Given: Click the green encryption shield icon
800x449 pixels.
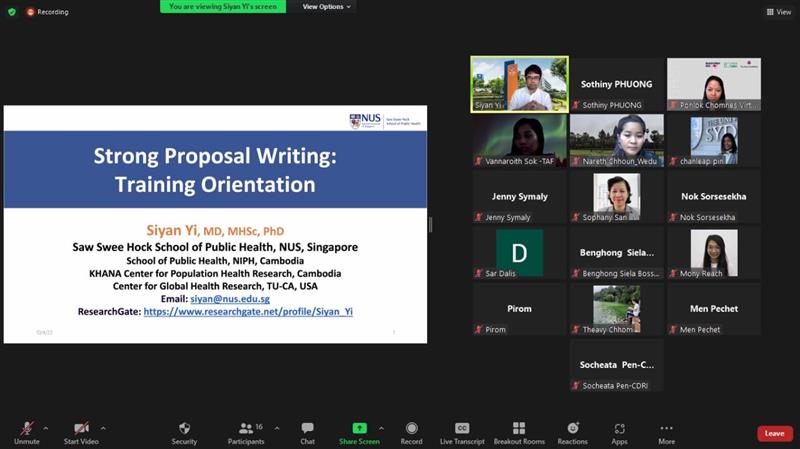Looking at the screenshot, I should point(12,12).
